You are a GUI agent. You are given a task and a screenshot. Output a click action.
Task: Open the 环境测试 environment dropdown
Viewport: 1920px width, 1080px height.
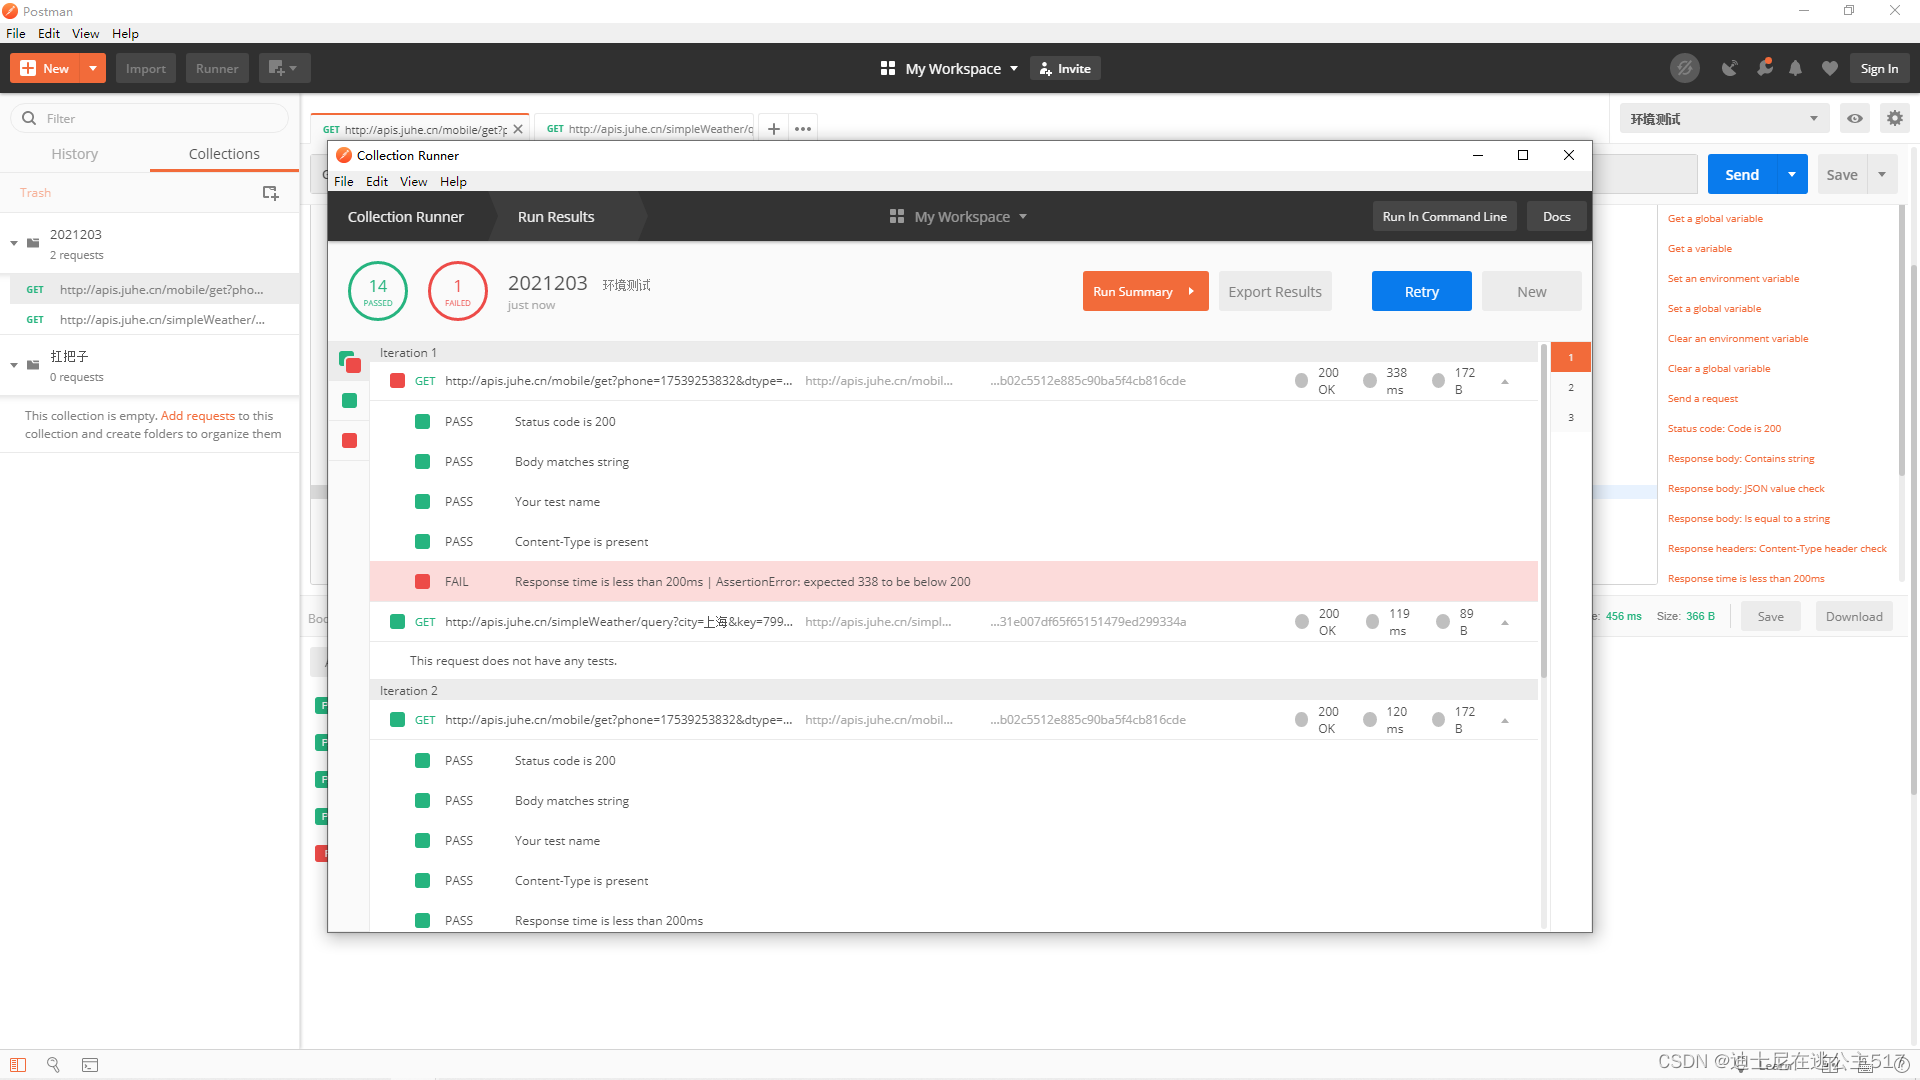click(x=1724, y=119)
